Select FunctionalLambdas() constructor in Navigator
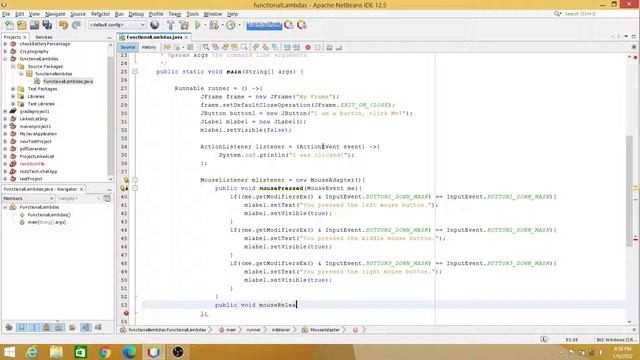Screen dimensions: 640x360 tap(49, 215)
